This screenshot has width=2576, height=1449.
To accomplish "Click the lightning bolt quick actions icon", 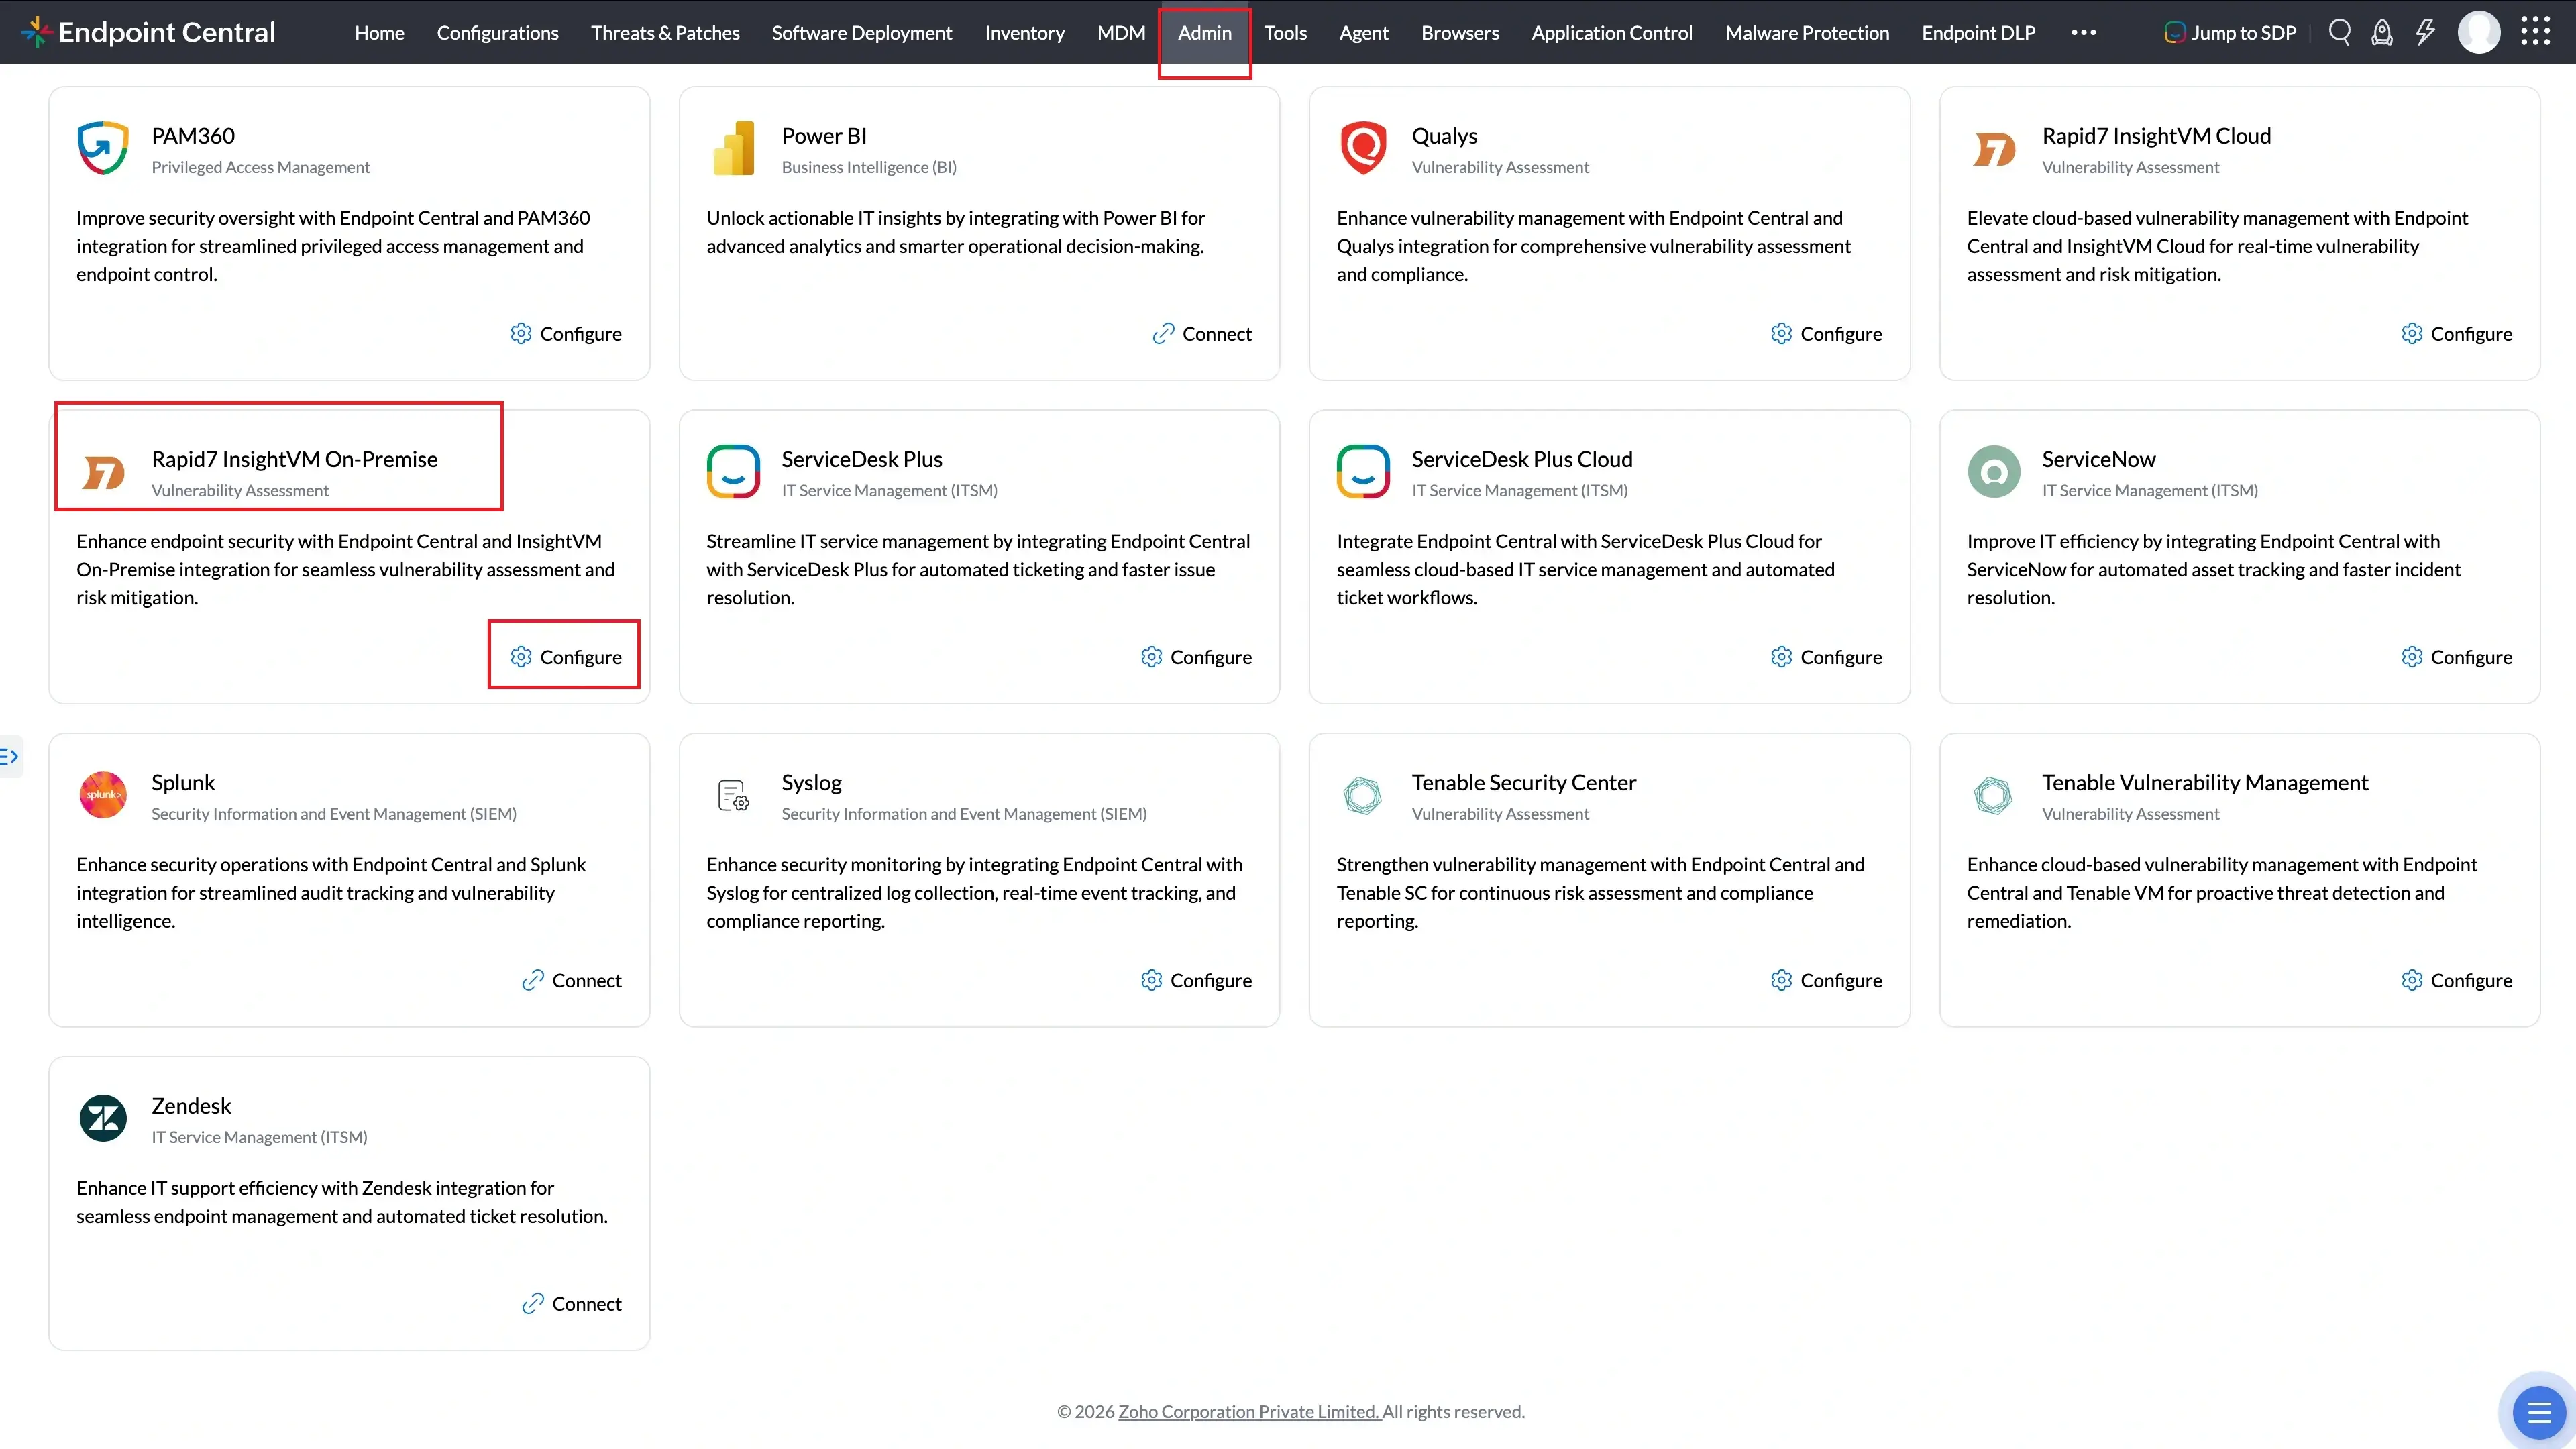I will [2425, 32].
